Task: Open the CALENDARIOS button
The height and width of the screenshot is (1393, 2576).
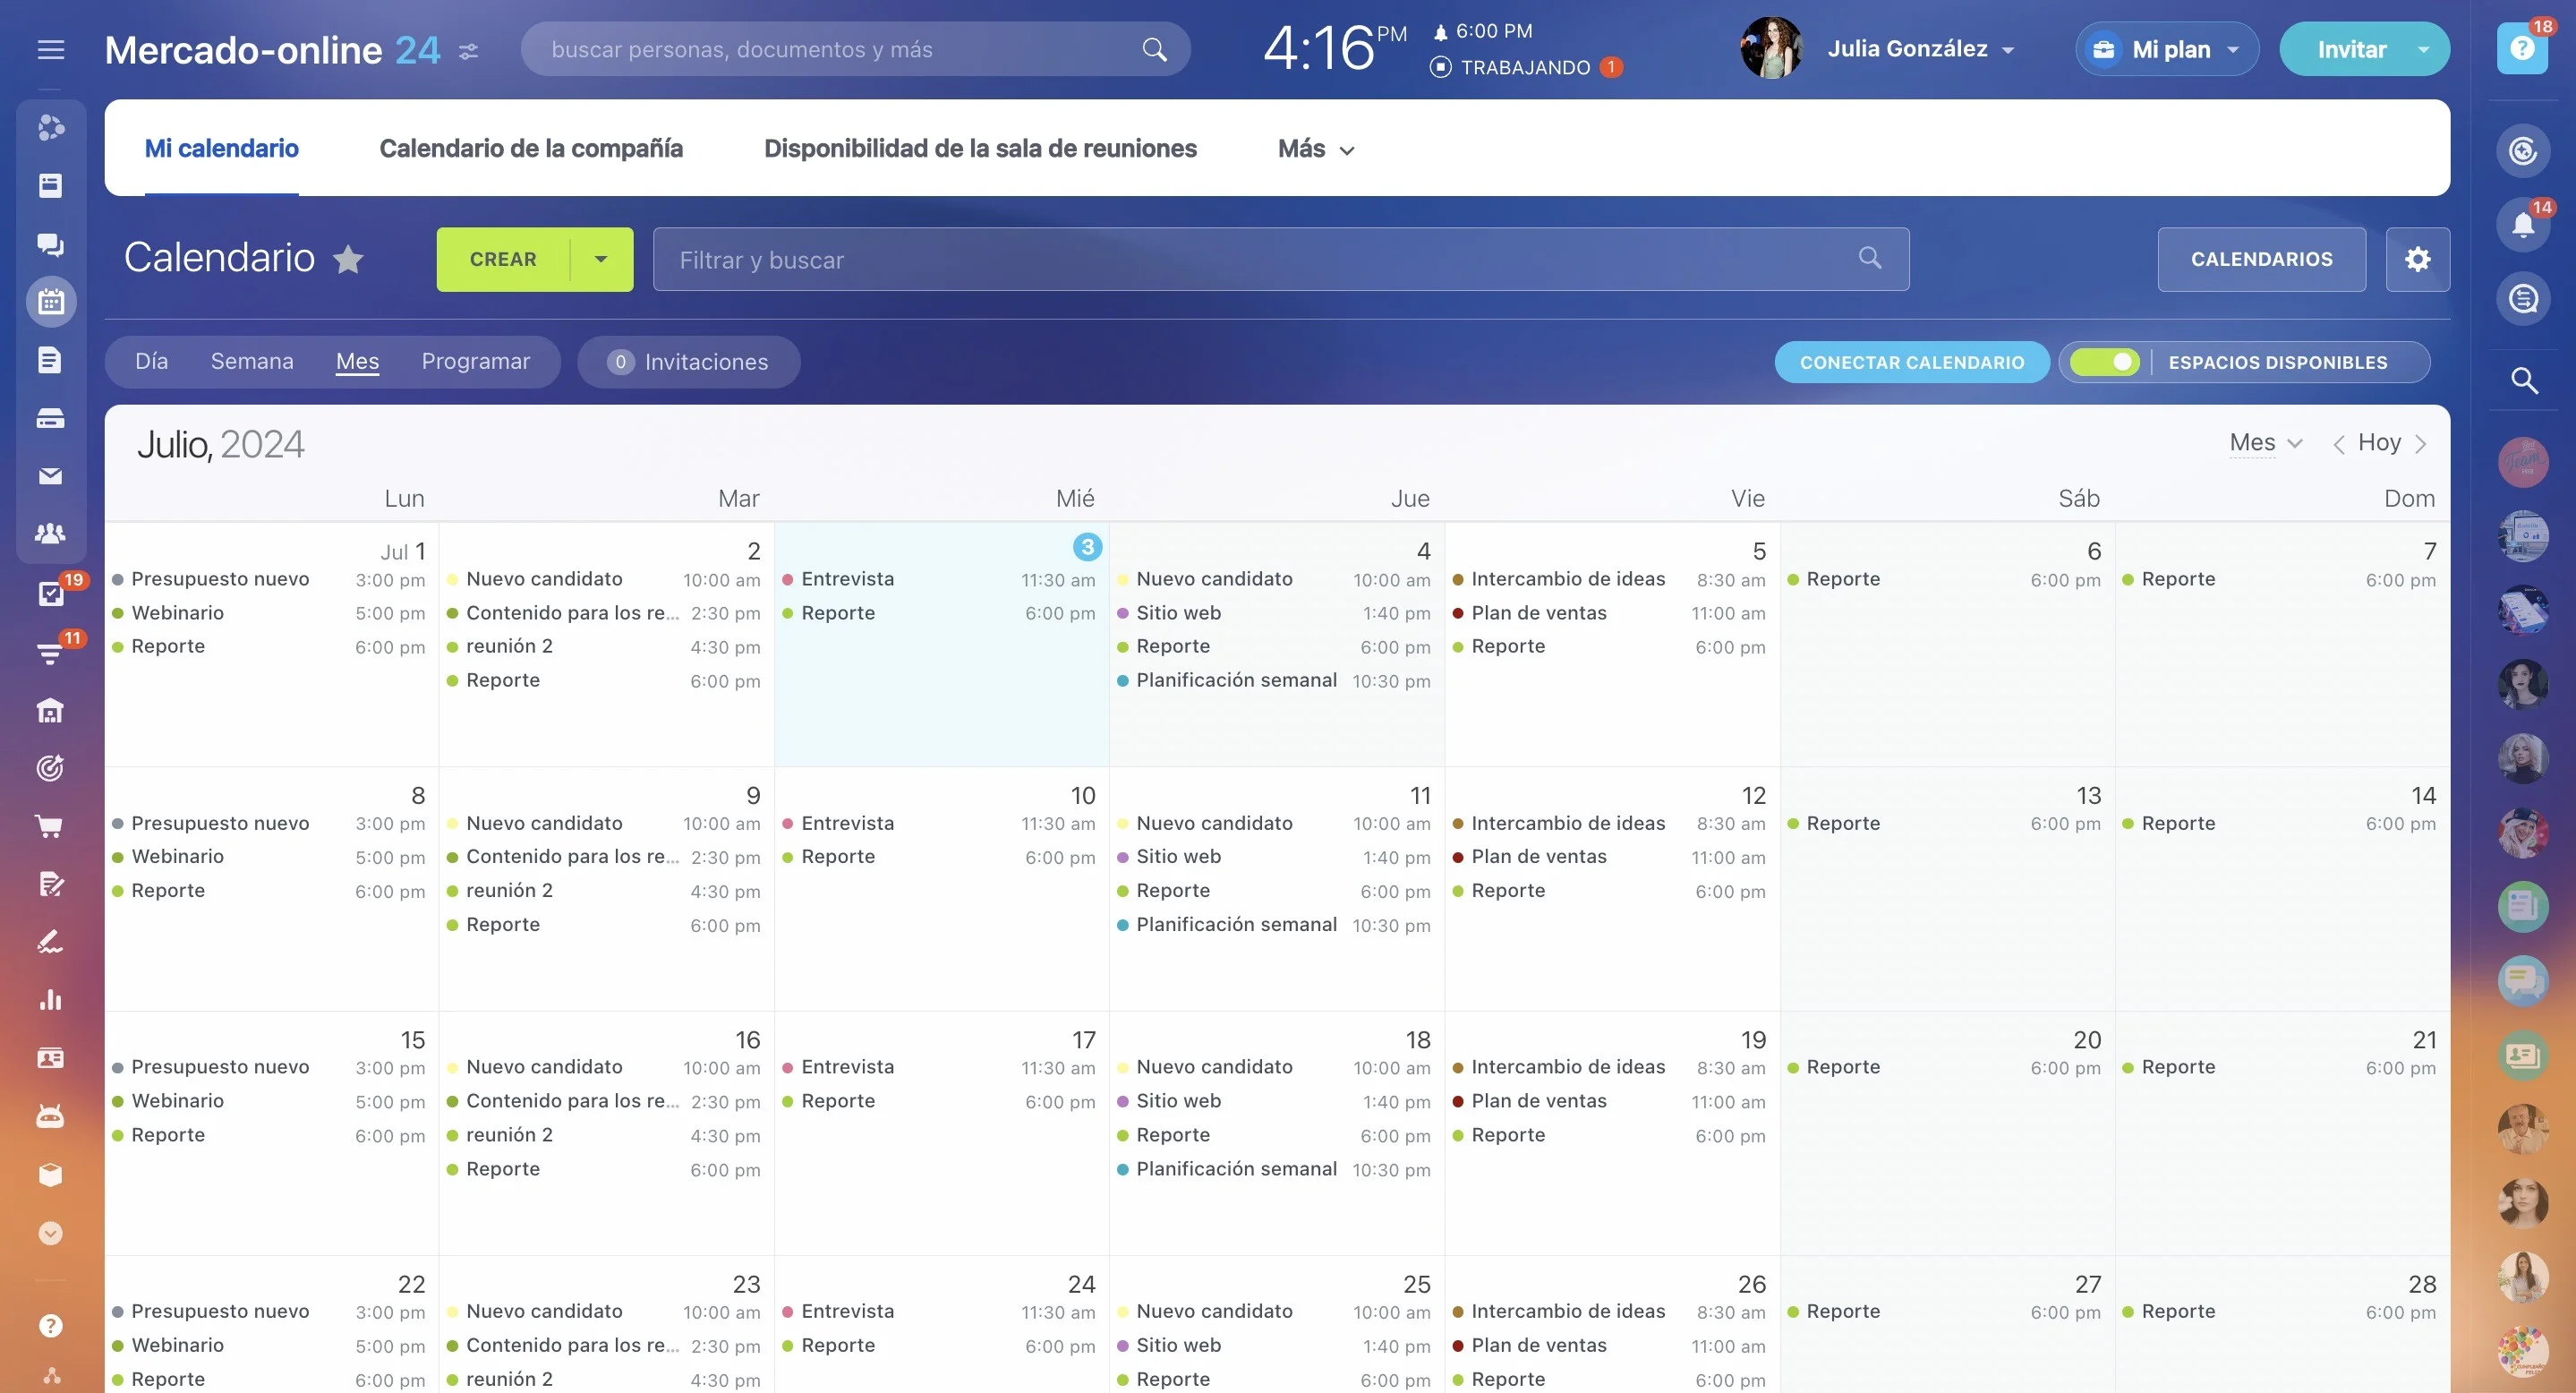Action: click(2262, 260)
